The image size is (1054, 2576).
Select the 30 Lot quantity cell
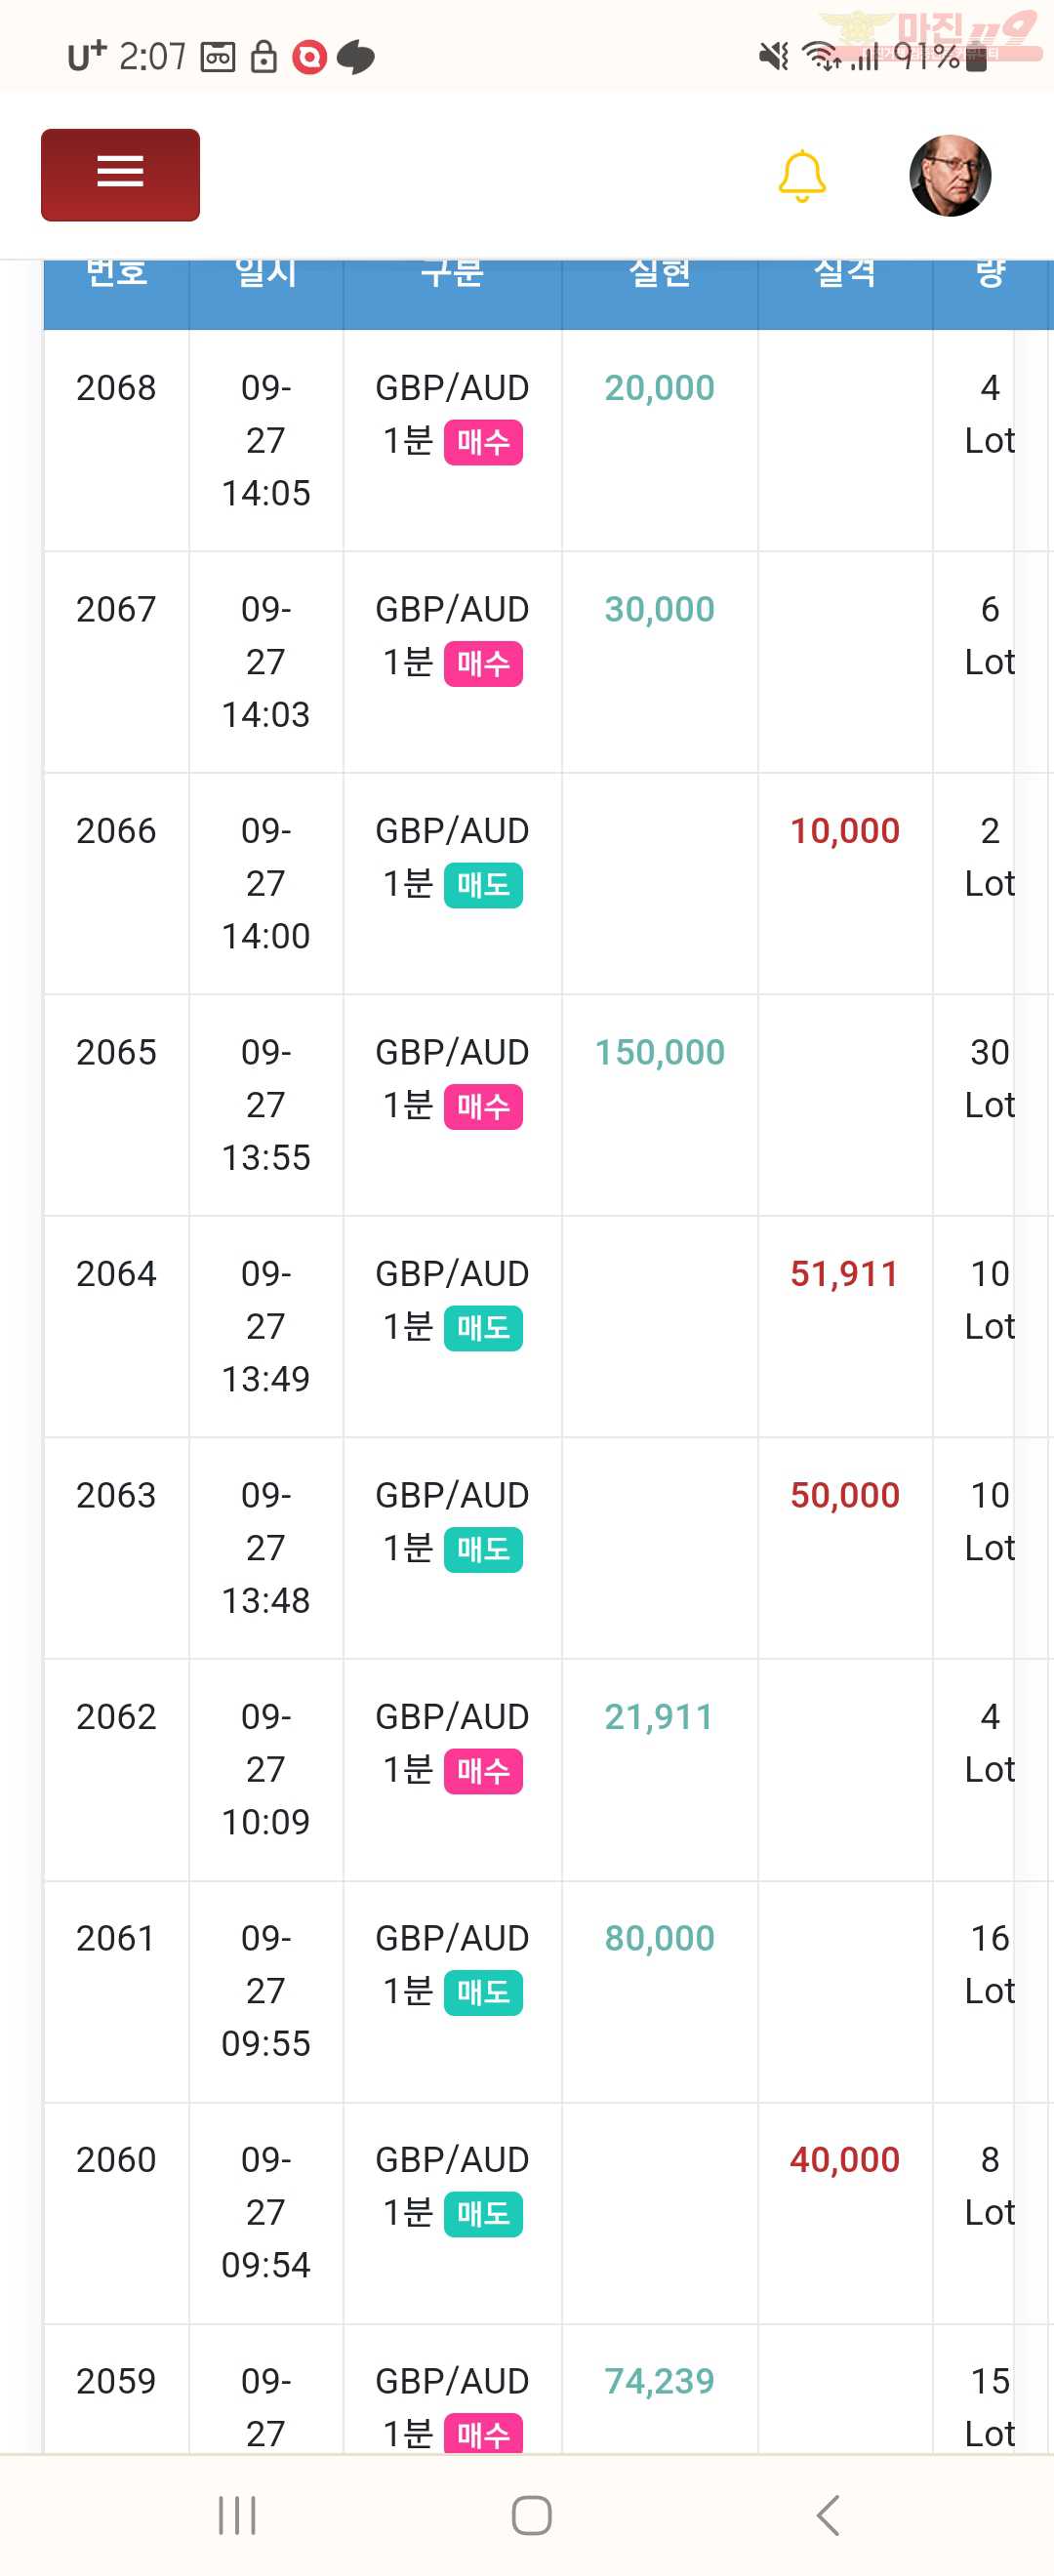point(990,1078)
